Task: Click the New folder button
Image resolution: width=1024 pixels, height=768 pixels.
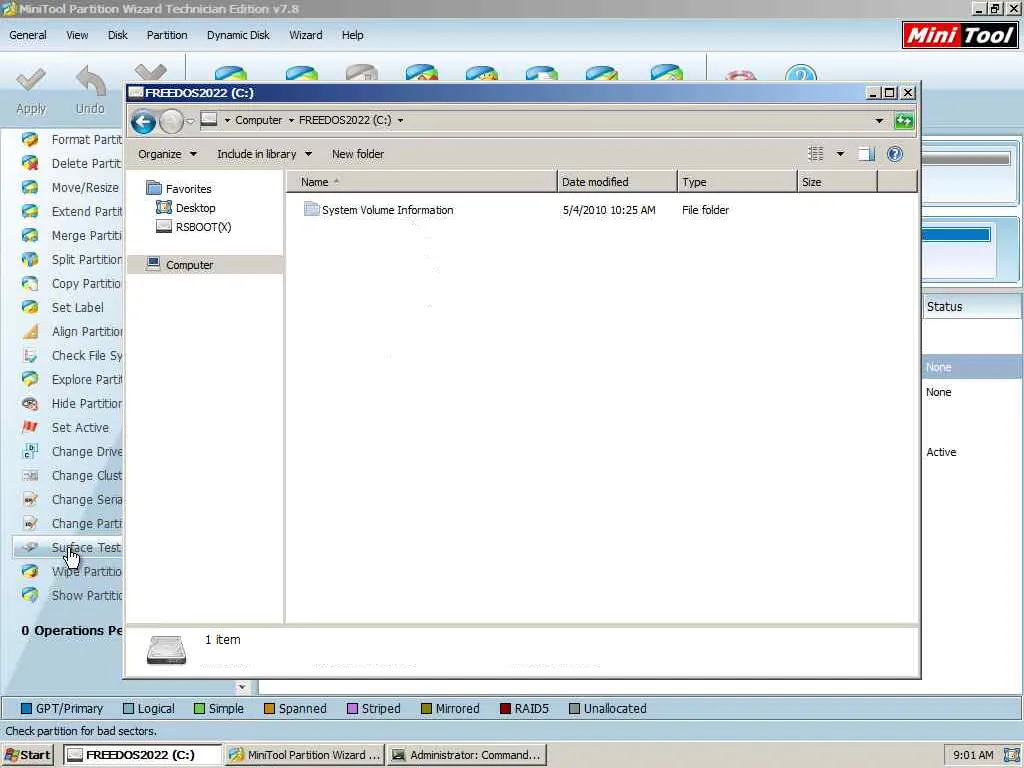Action: coord(357,154)
